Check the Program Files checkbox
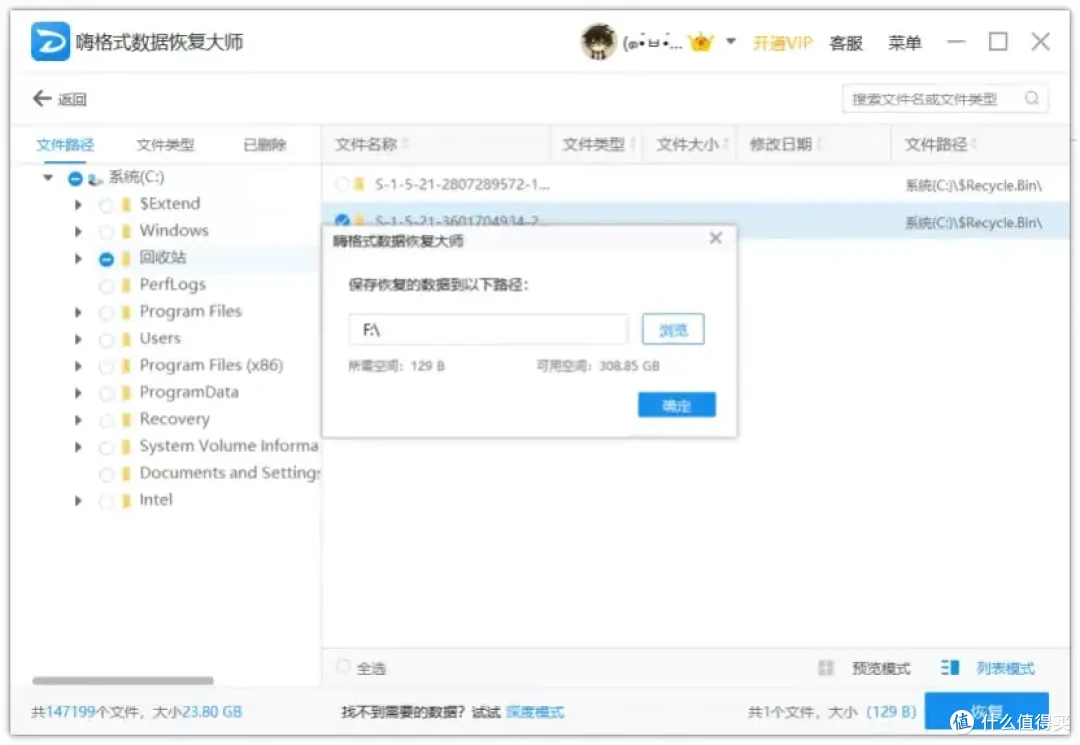The width and height of the screenshot is (1080, 745). (x=106, y=313)
